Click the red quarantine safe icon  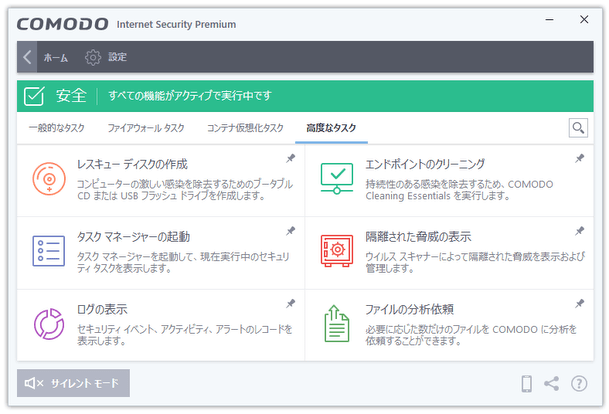coord(337,251)
